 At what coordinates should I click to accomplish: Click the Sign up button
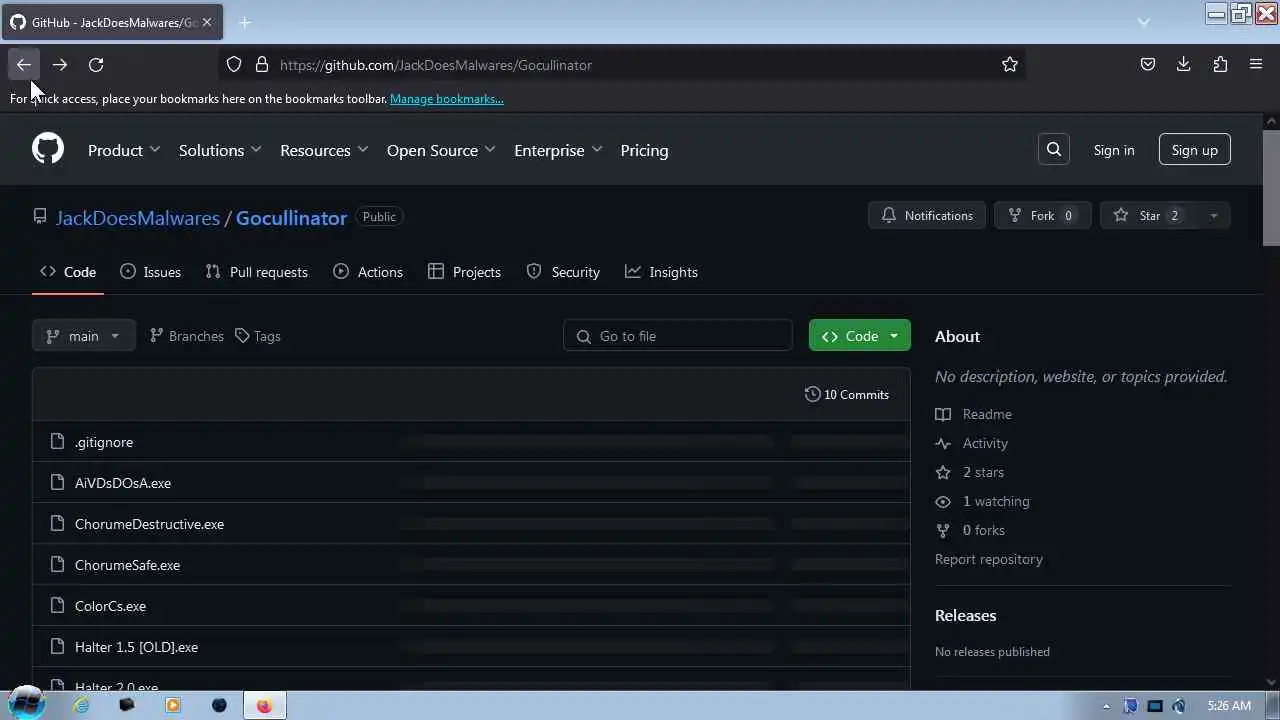(x=1195, y=150)
